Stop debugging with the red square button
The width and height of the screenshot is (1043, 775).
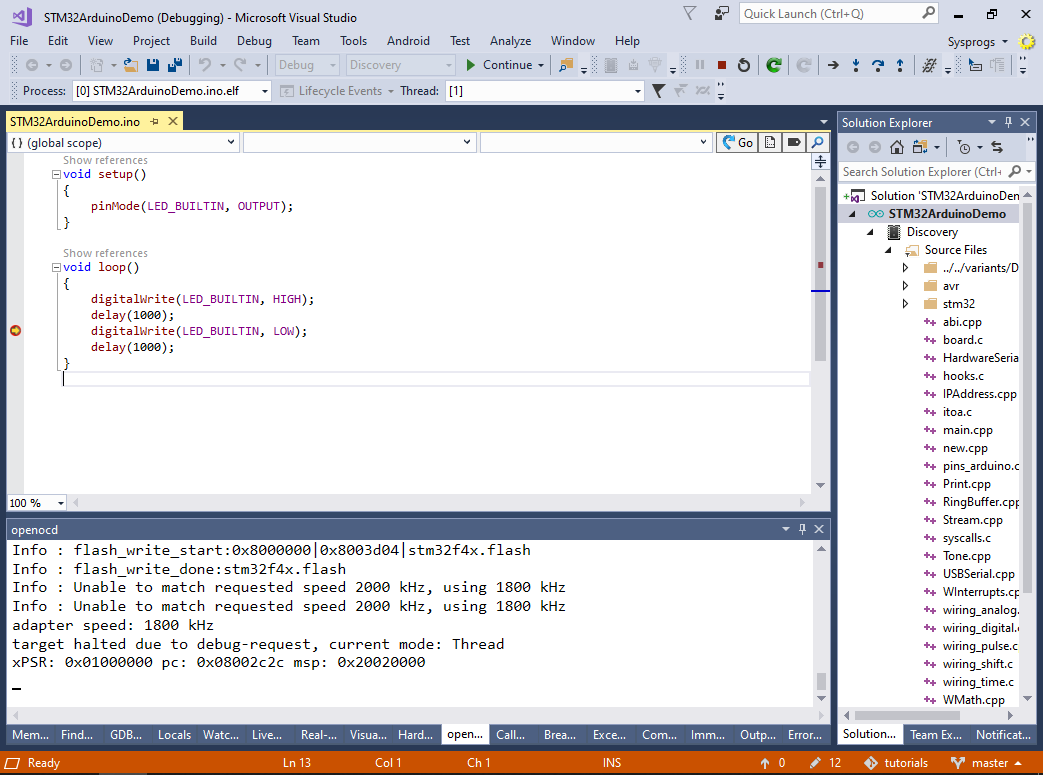722,65
